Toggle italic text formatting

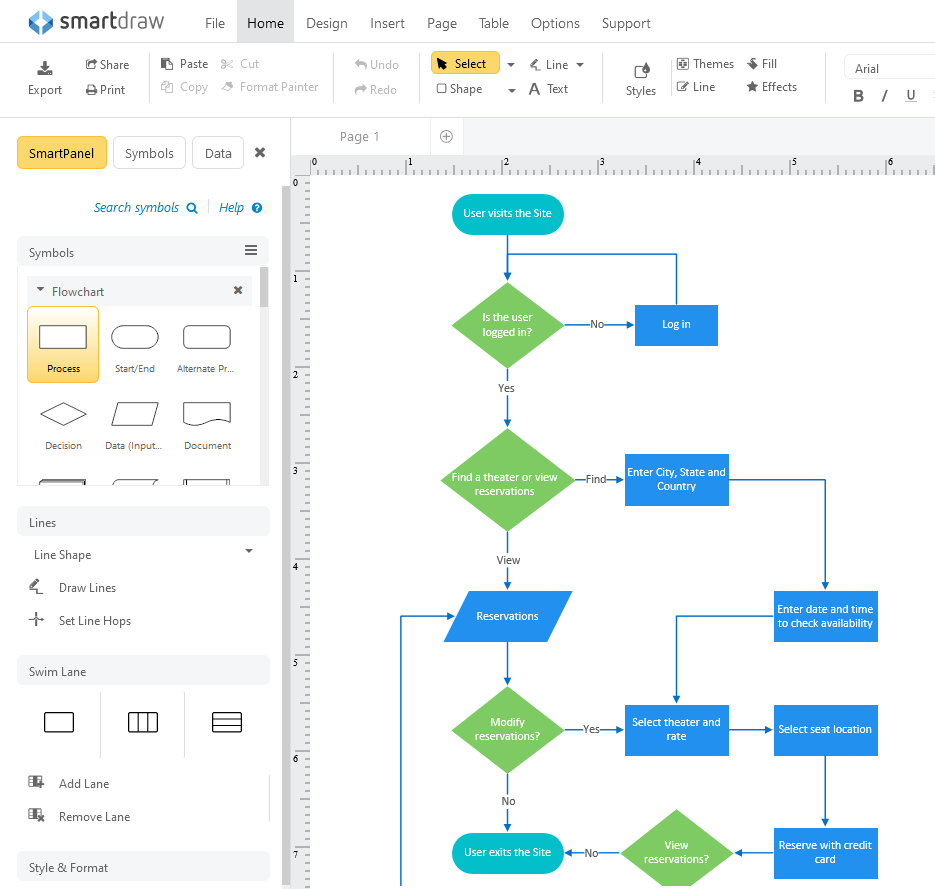(885, 96)
